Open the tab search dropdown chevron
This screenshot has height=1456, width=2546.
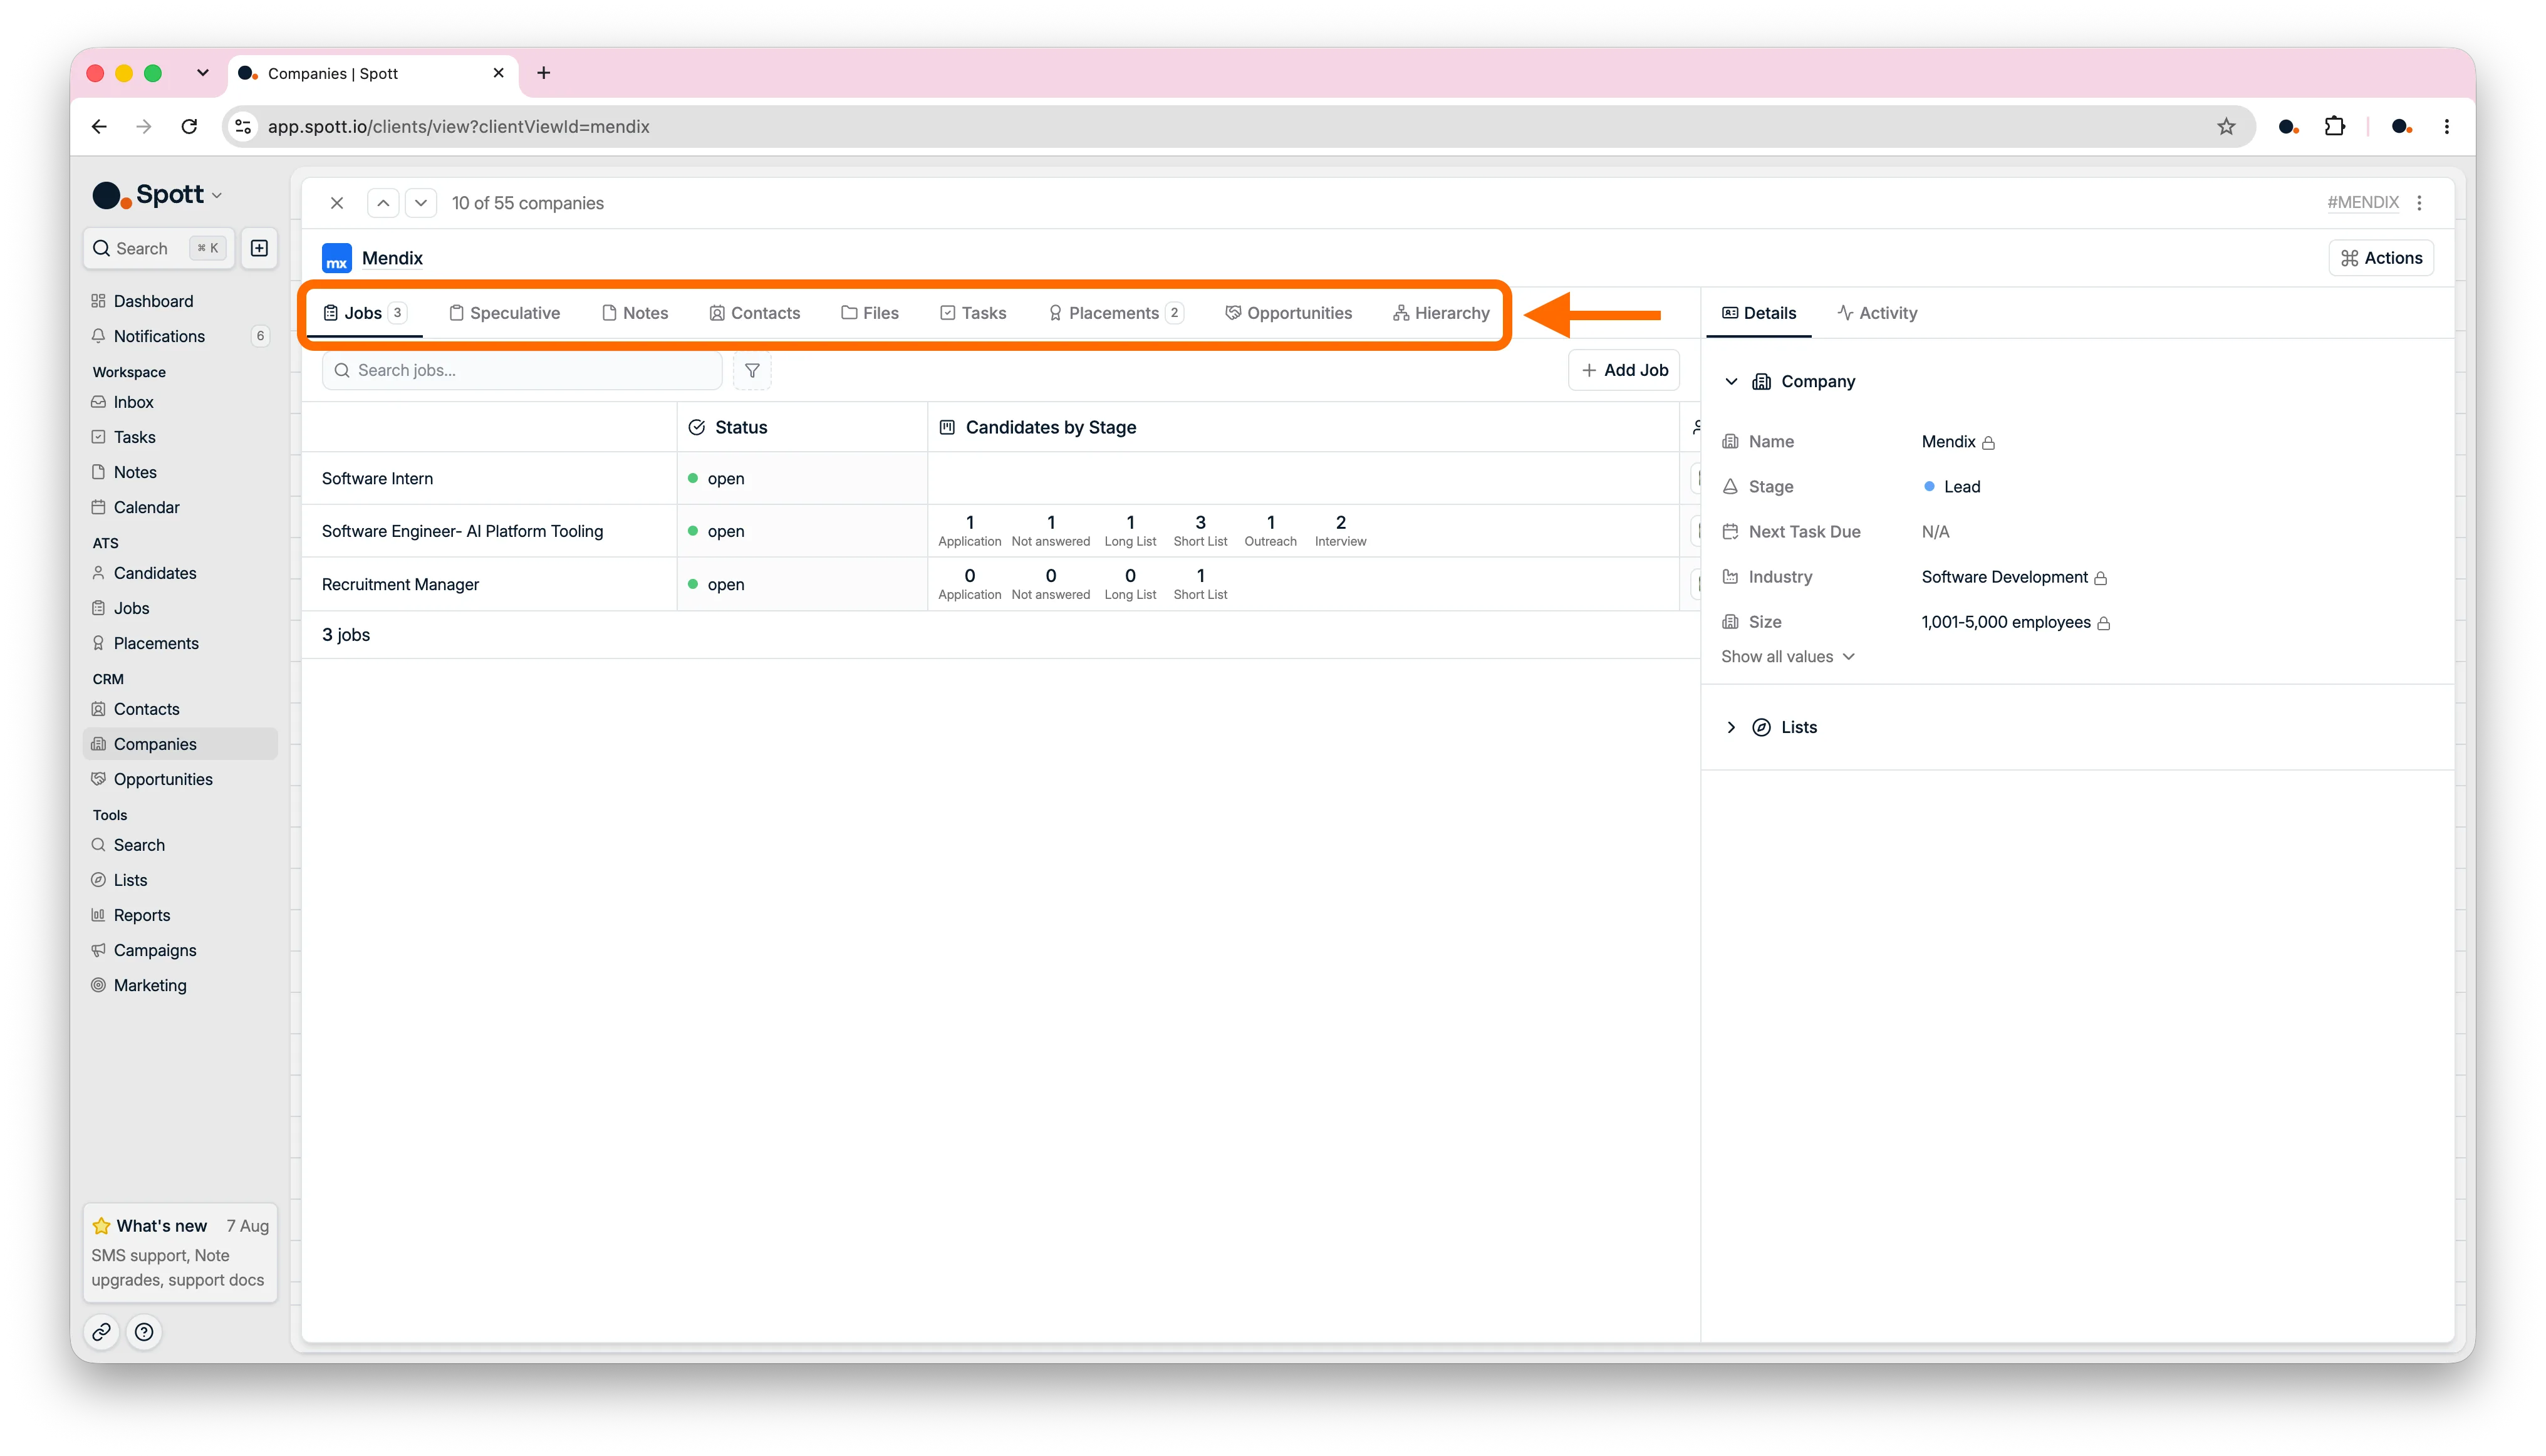point(203,73)
